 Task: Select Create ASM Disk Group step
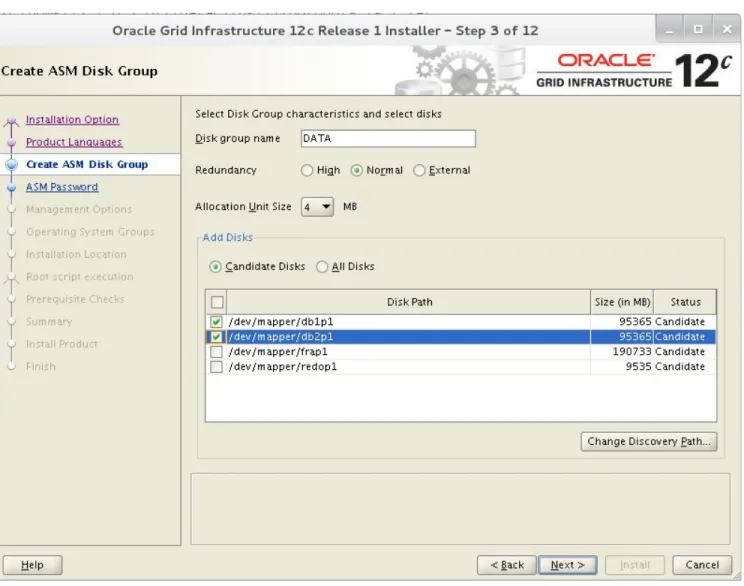87,164
